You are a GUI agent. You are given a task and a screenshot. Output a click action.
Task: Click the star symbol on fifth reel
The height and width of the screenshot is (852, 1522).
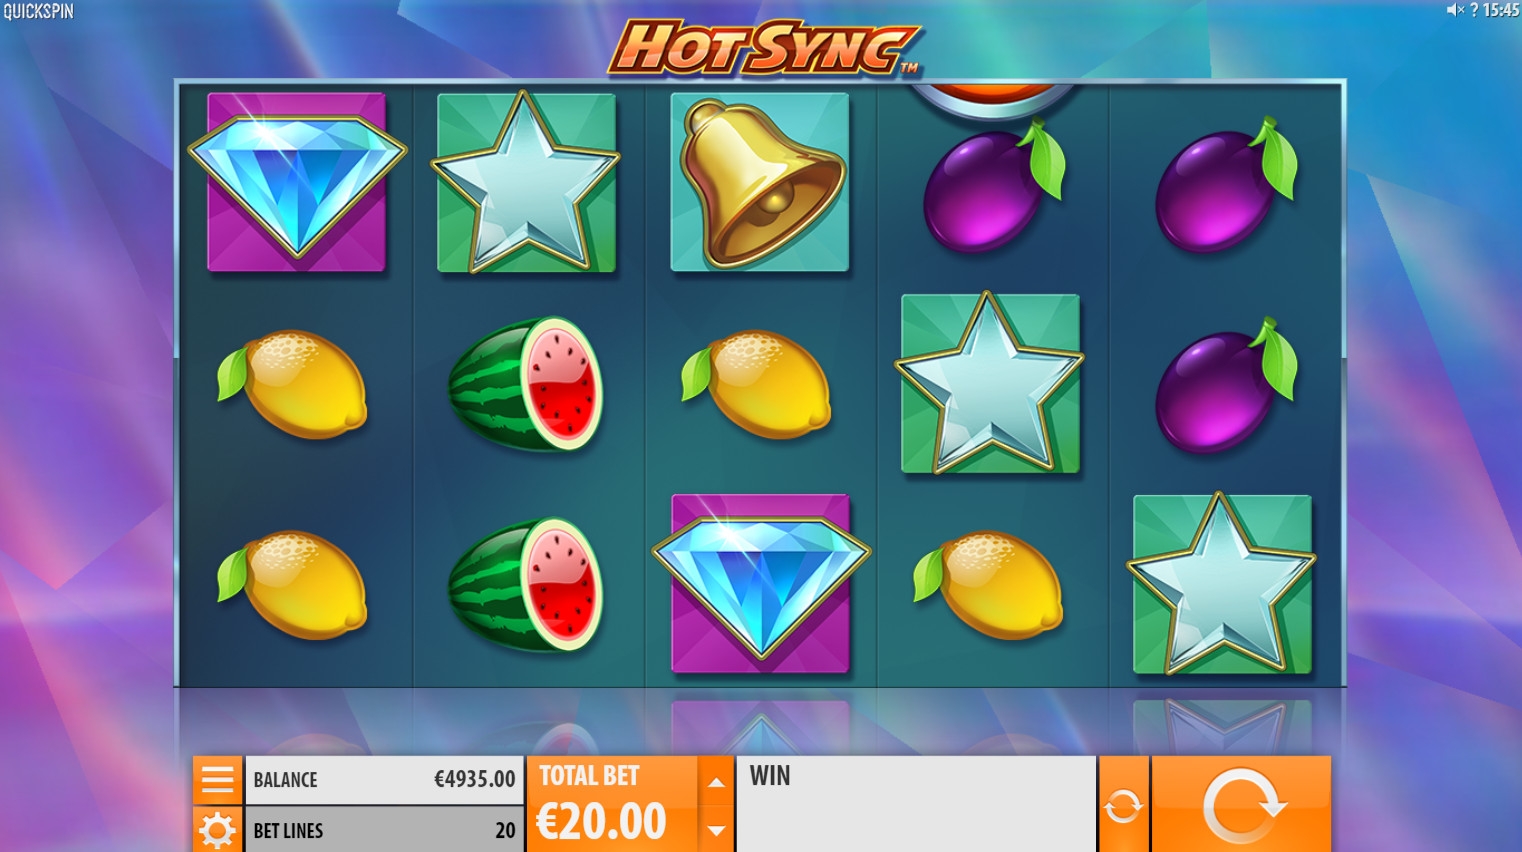coord(1221,584)
